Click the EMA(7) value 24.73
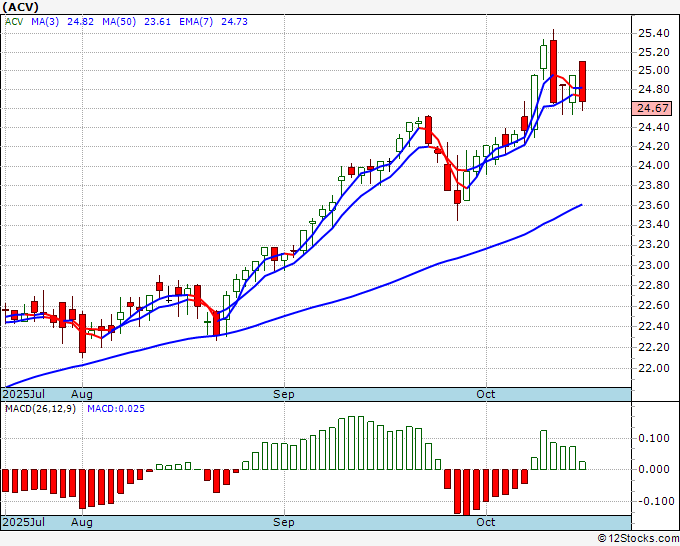 (x=234, y=21)
